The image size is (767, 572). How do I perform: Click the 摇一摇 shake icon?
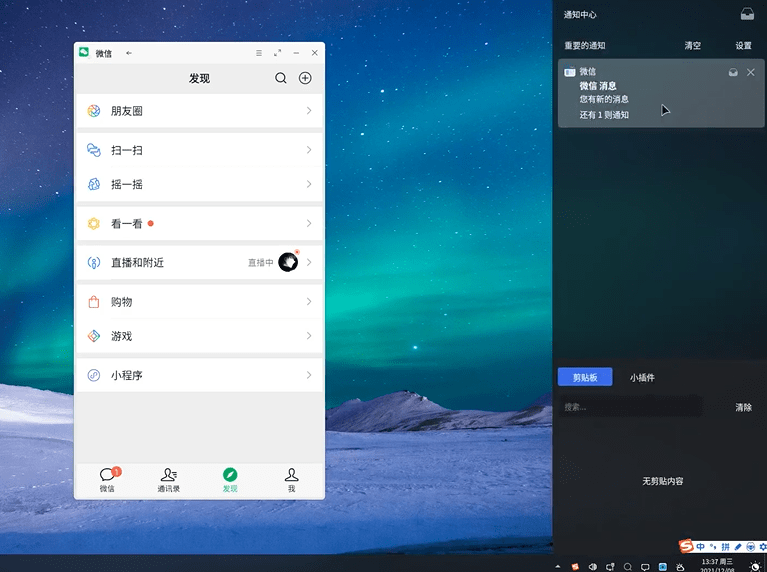pos(93,184)
